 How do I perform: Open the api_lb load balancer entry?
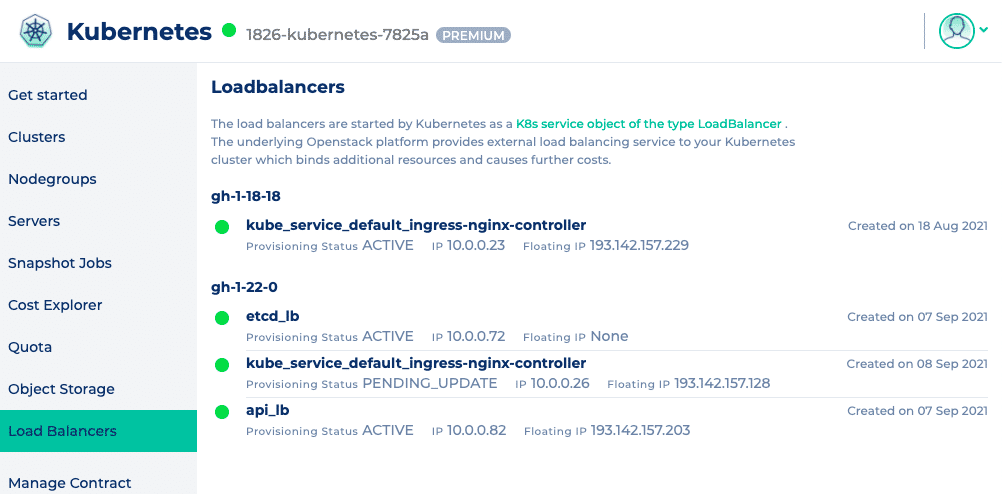268,410
